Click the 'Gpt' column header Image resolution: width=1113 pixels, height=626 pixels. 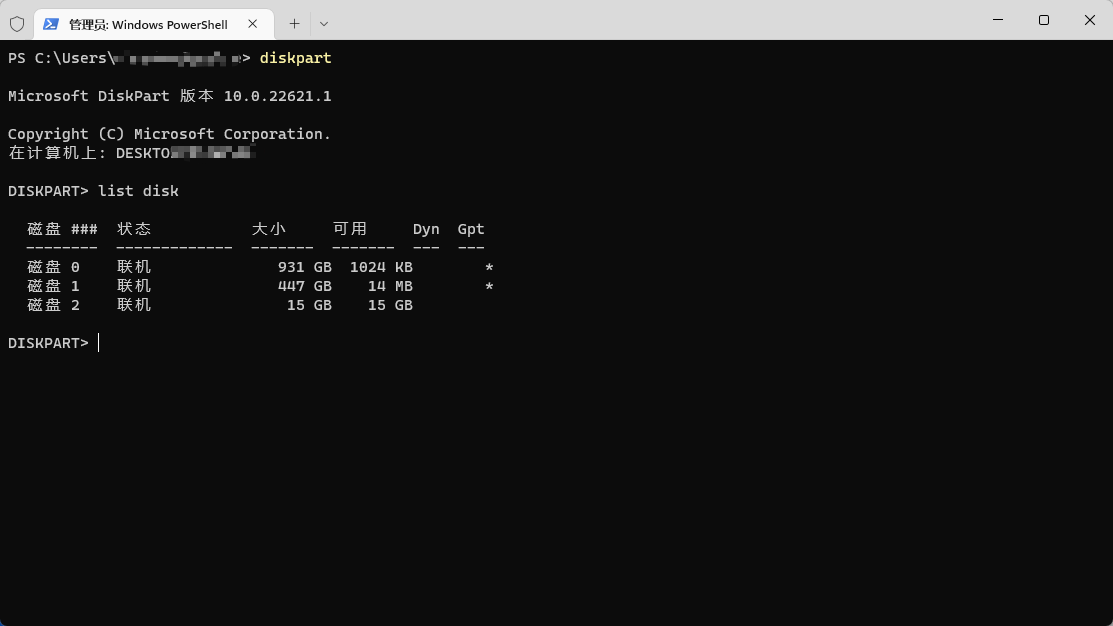click(471, 229)
